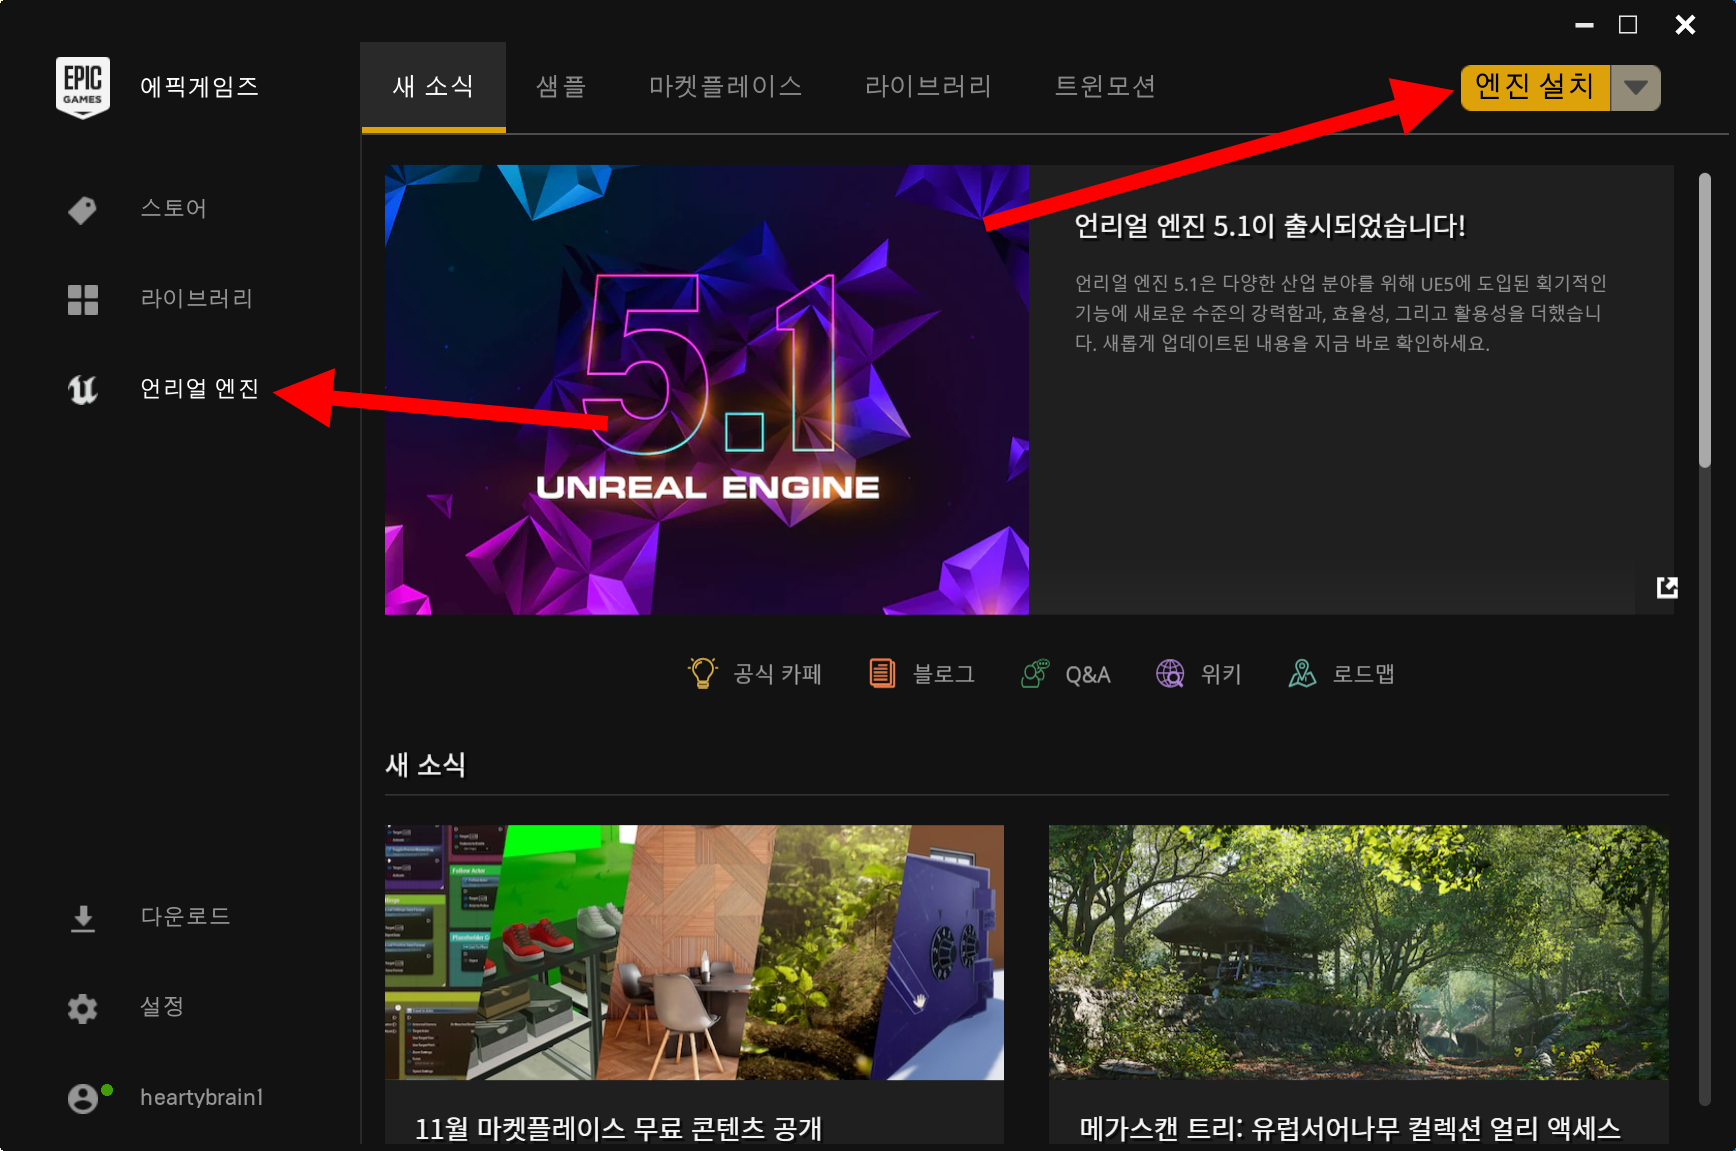Close the Epic Games launcher window
The image size is (1736, 1151).
(1685, 25)
